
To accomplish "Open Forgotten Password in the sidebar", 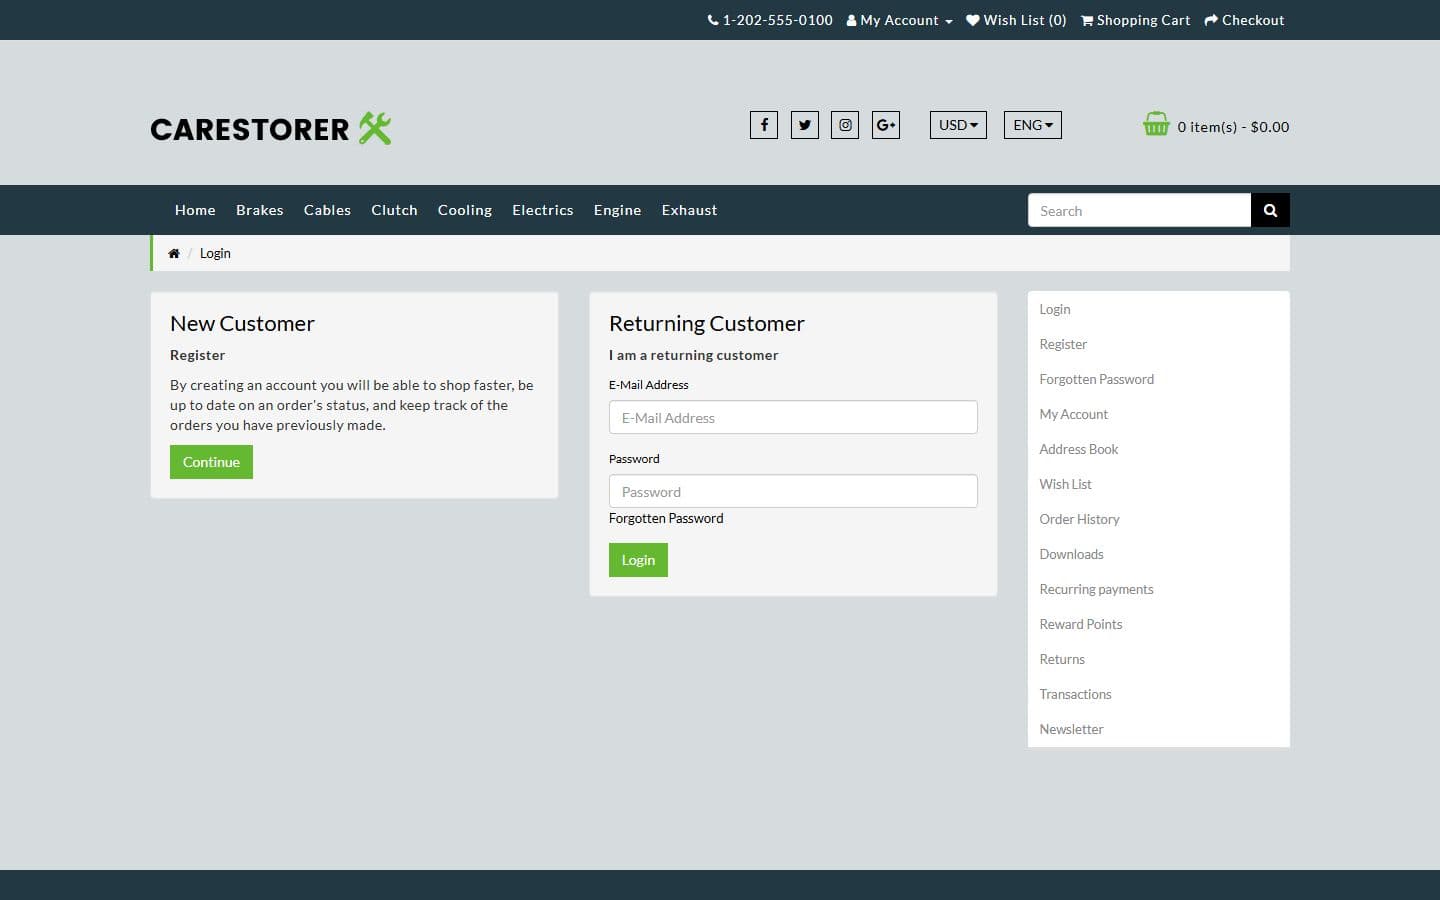I will pos(1096,379).
